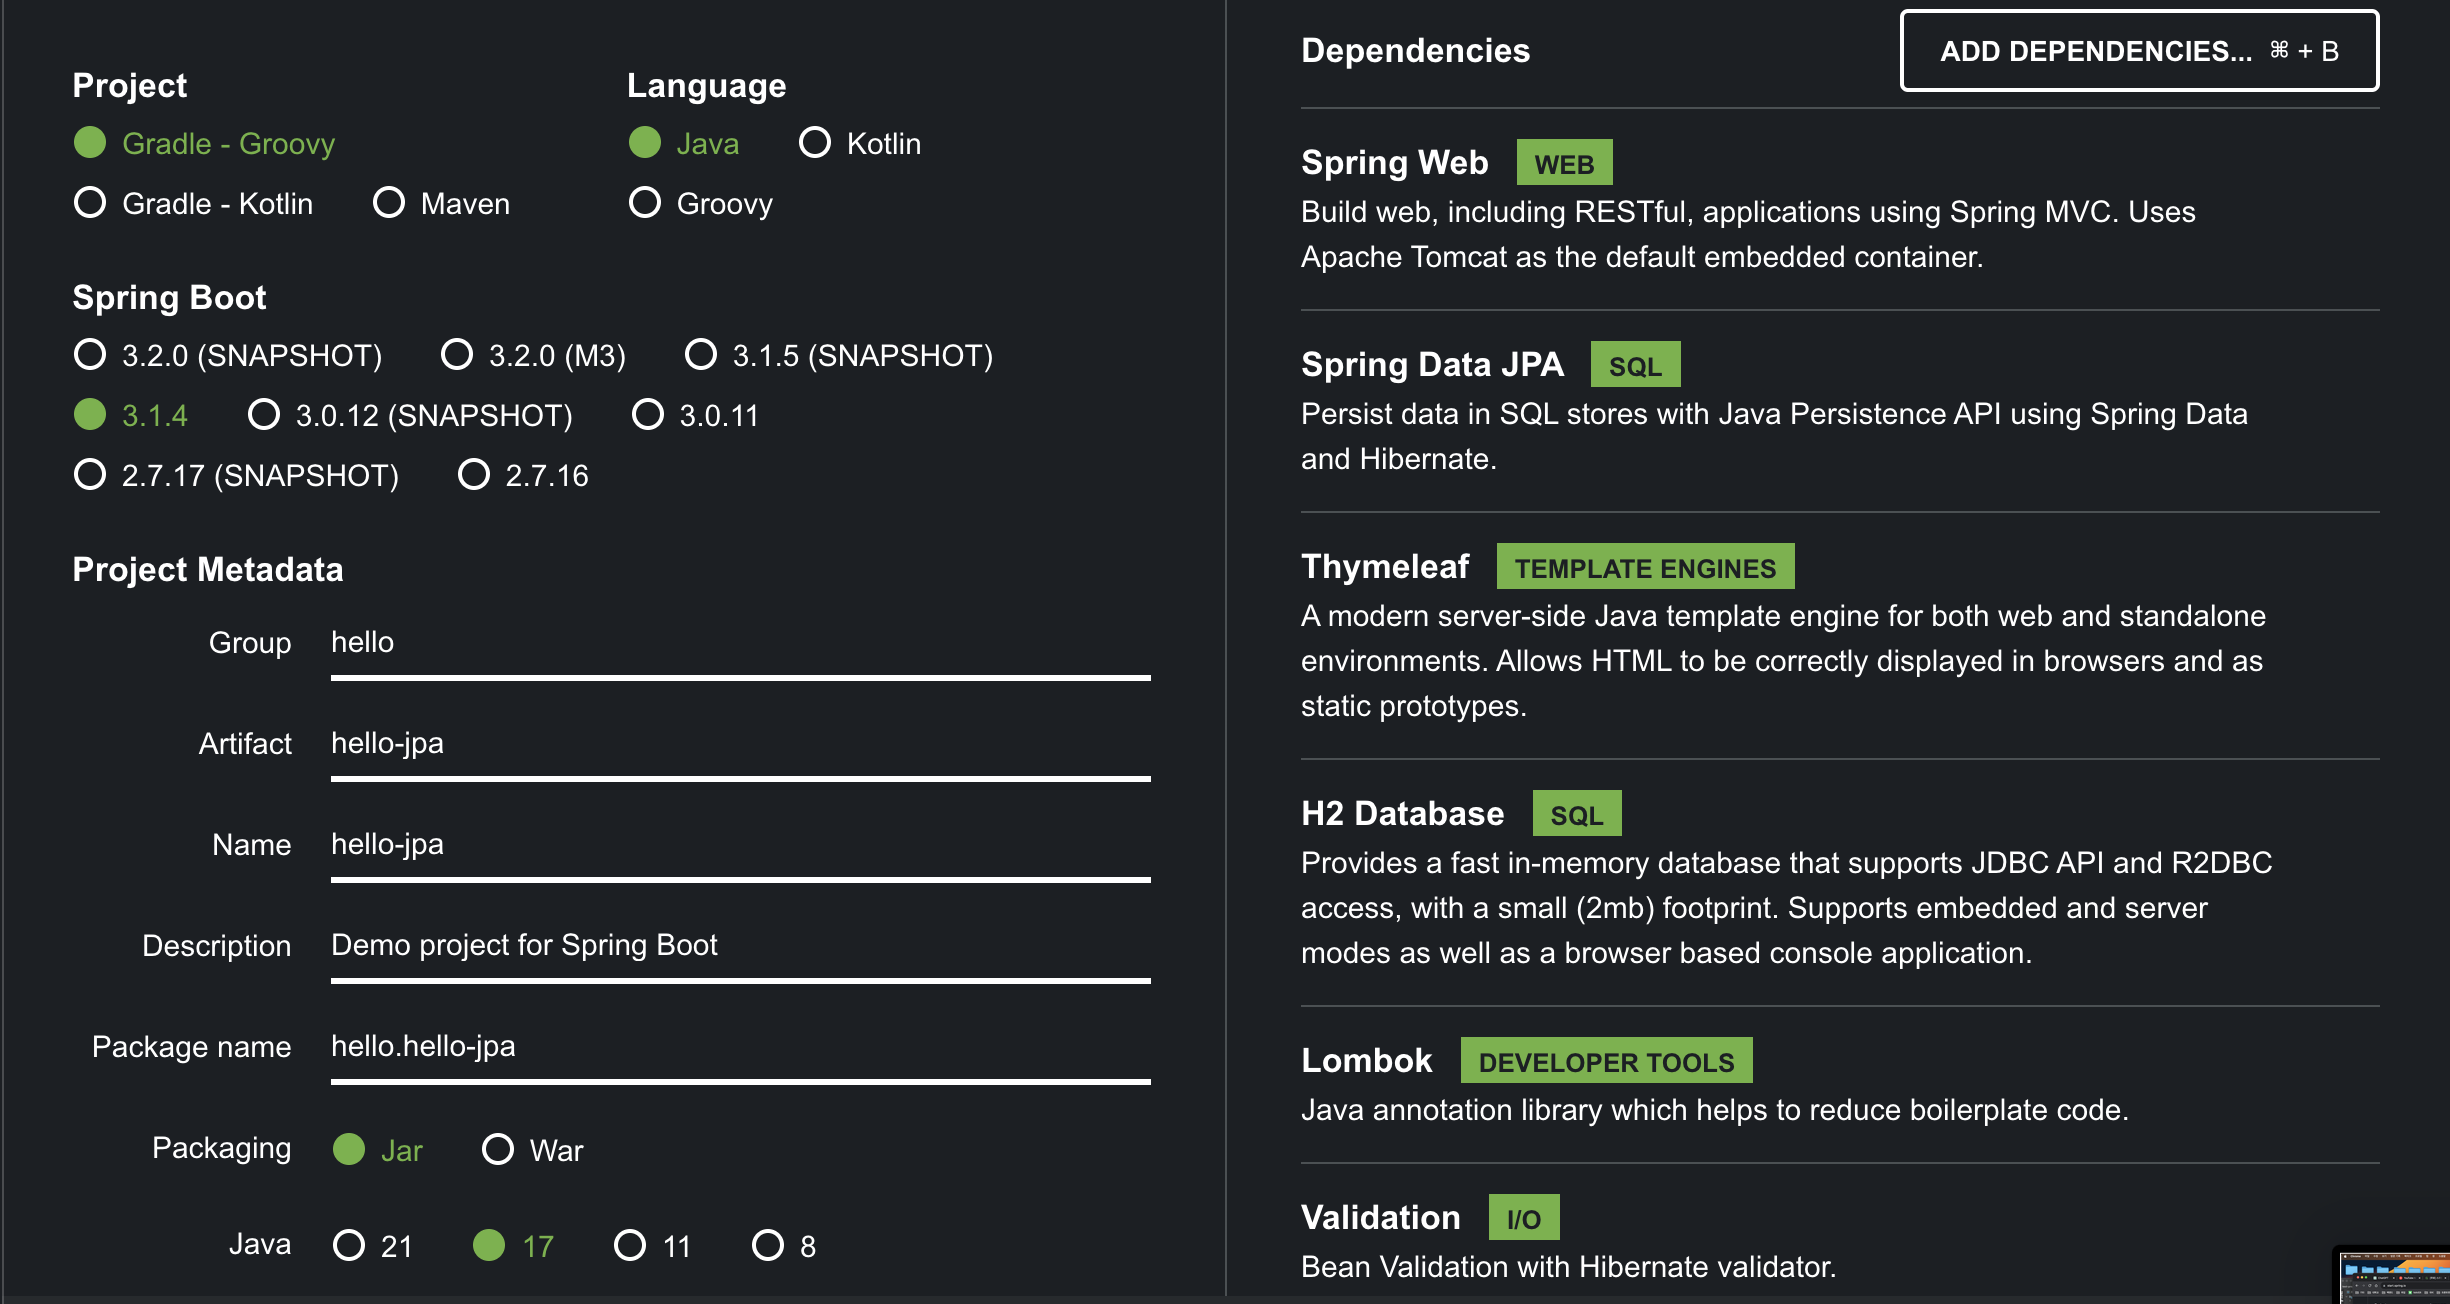Click the Validation dependency title
This screenshot has width=2450, height=1304.
point(1380,1218)
